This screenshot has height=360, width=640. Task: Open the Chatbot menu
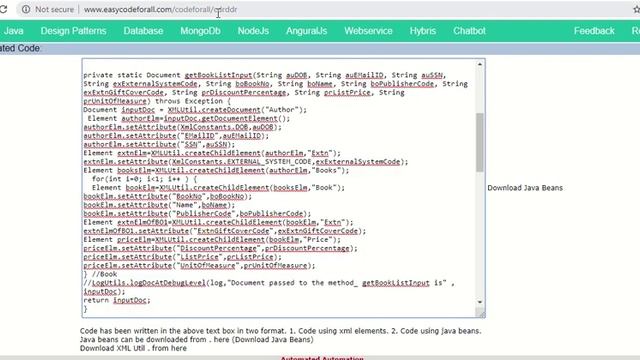tap(469, 31)
